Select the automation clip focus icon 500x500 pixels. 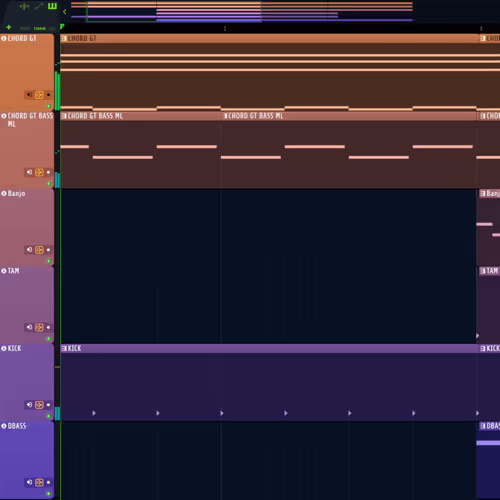39,6
